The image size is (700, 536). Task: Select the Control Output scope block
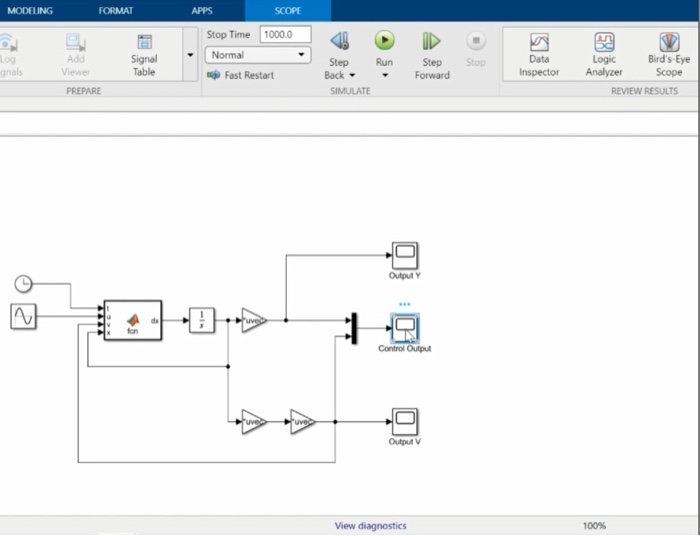coord(405,328)
